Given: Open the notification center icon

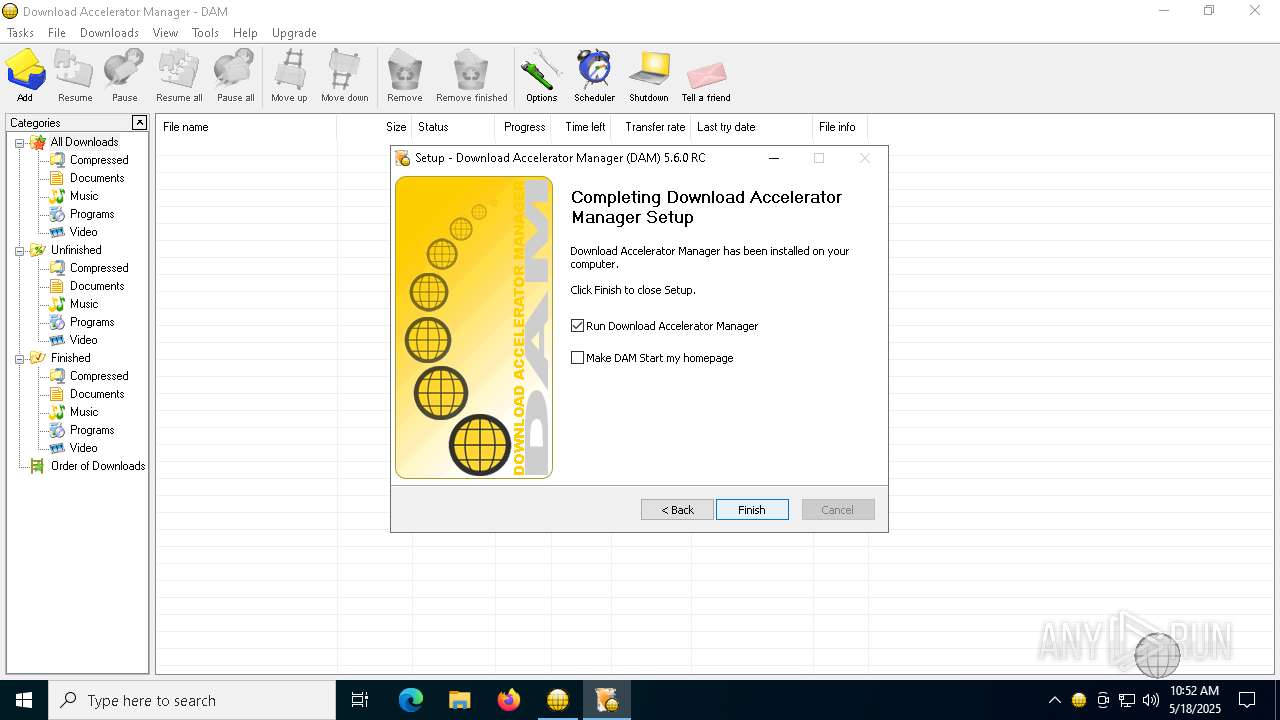Looking at the screenshot, I should point(1247,700).
